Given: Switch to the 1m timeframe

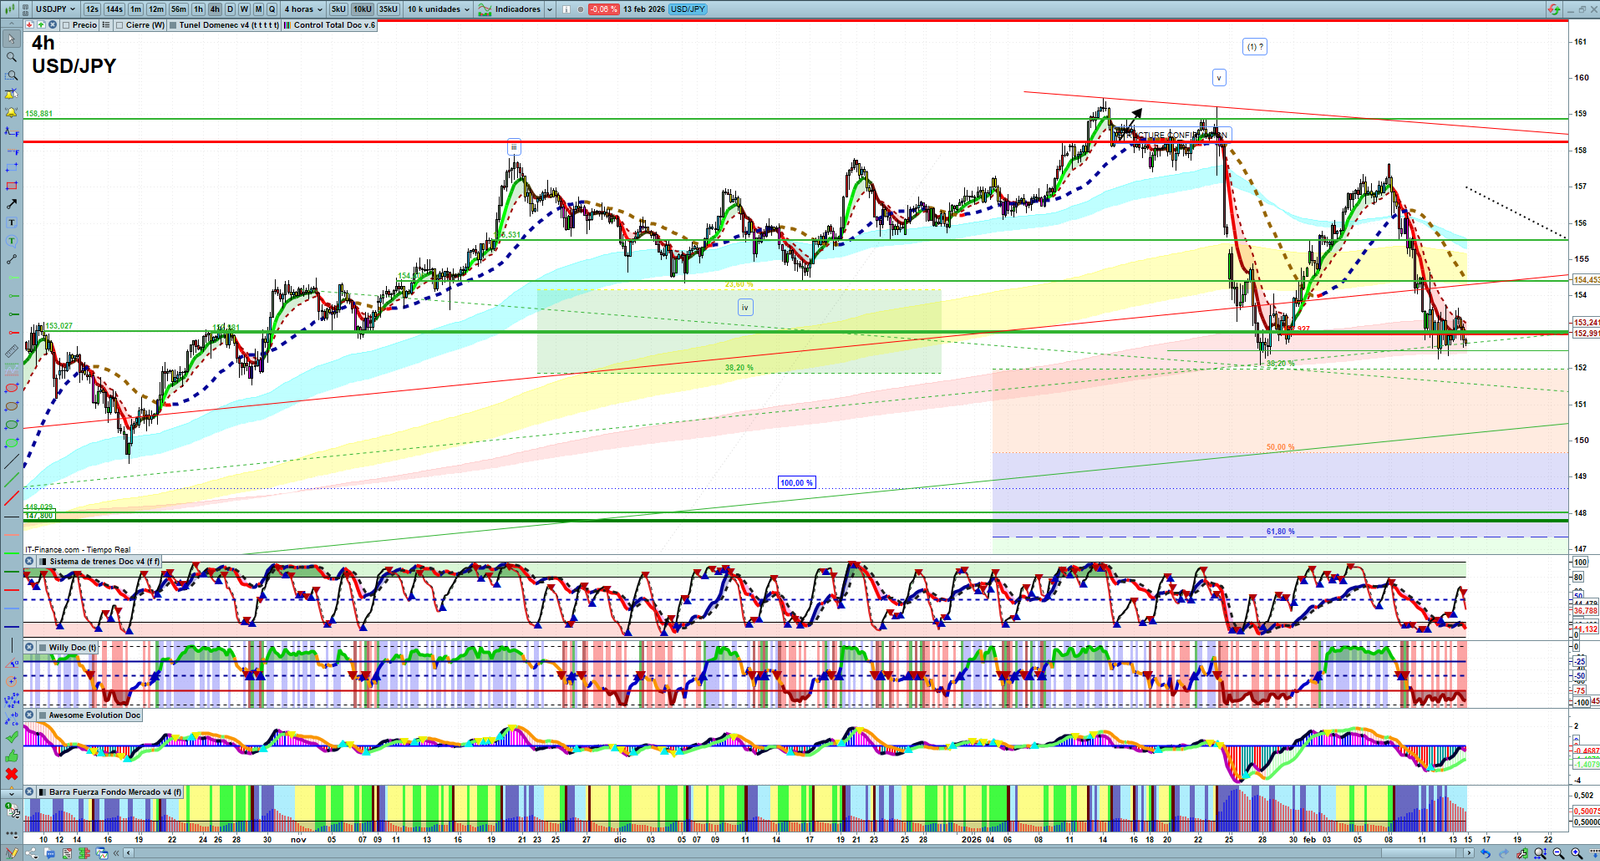Looking at the screenshot, I should click(x=136, y=9).
